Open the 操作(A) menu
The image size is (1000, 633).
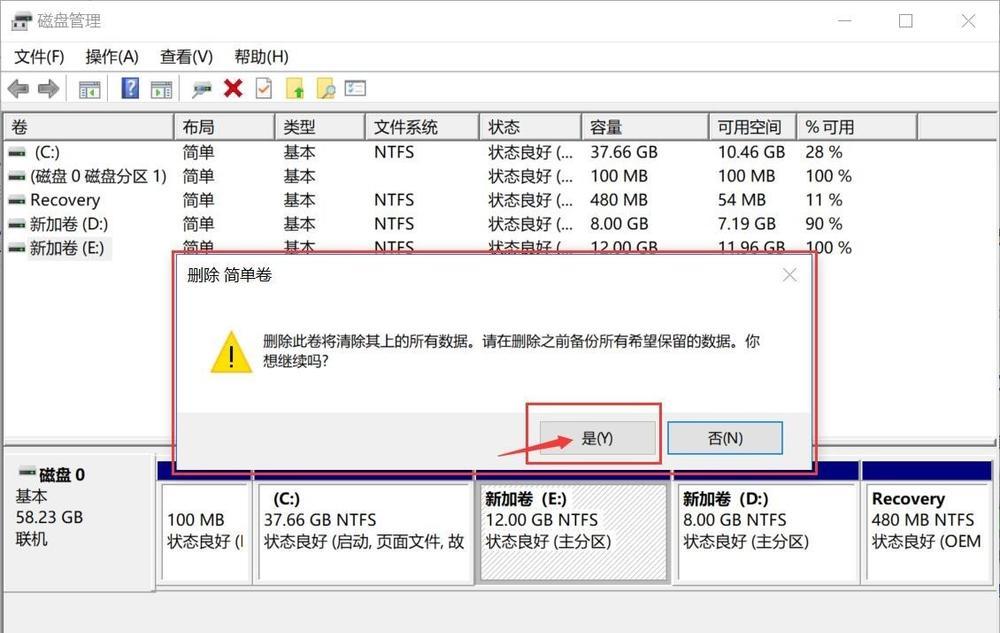(112, 57)
